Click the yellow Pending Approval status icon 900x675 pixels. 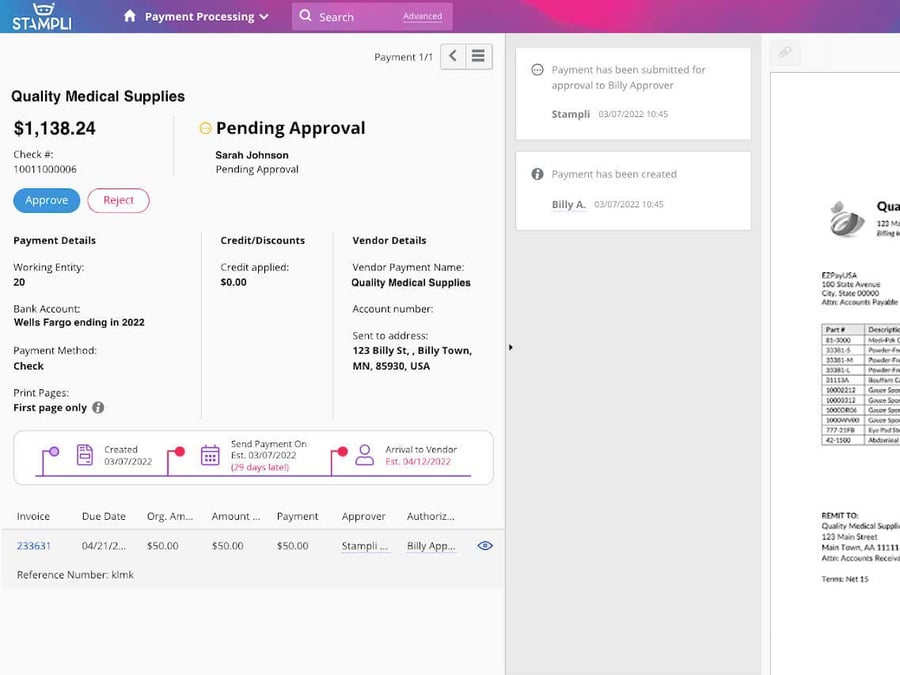point(205,128)
